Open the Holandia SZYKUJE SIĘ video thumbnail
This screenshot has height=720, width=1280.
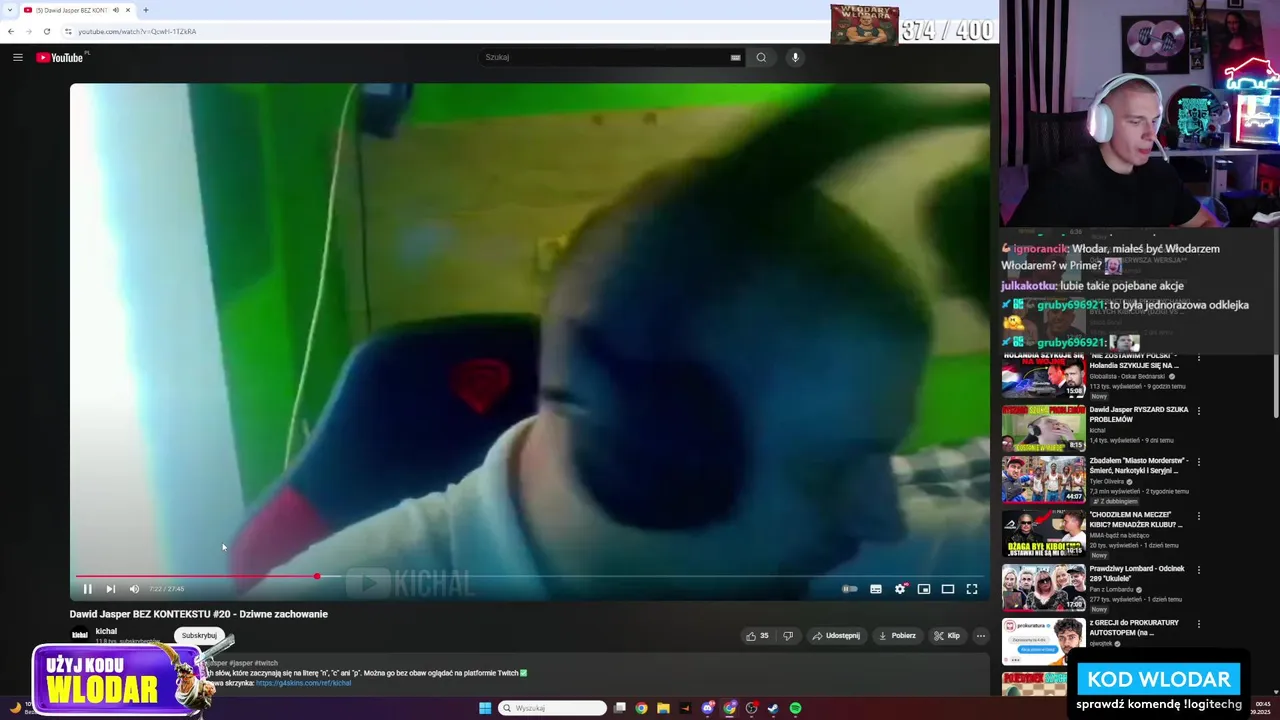pyautogui.click(x=1043, y=376)
